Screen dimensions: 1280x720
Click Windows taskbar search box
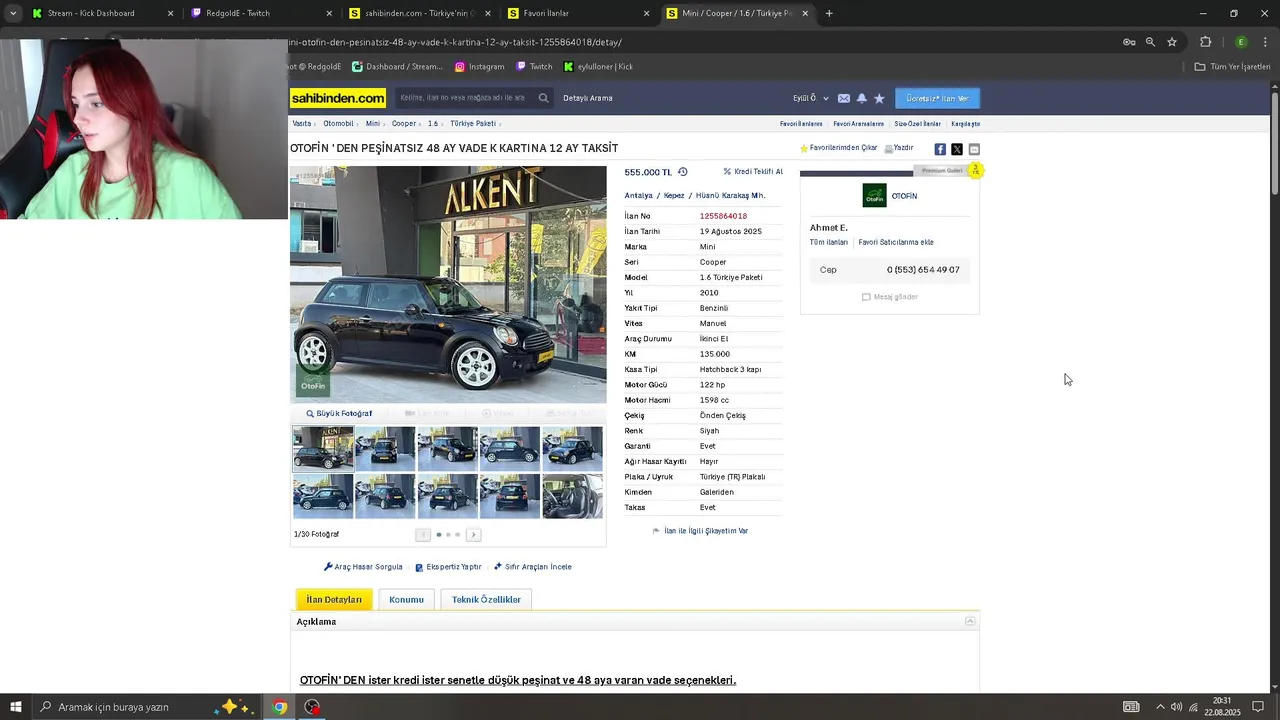tap(148, 707)
